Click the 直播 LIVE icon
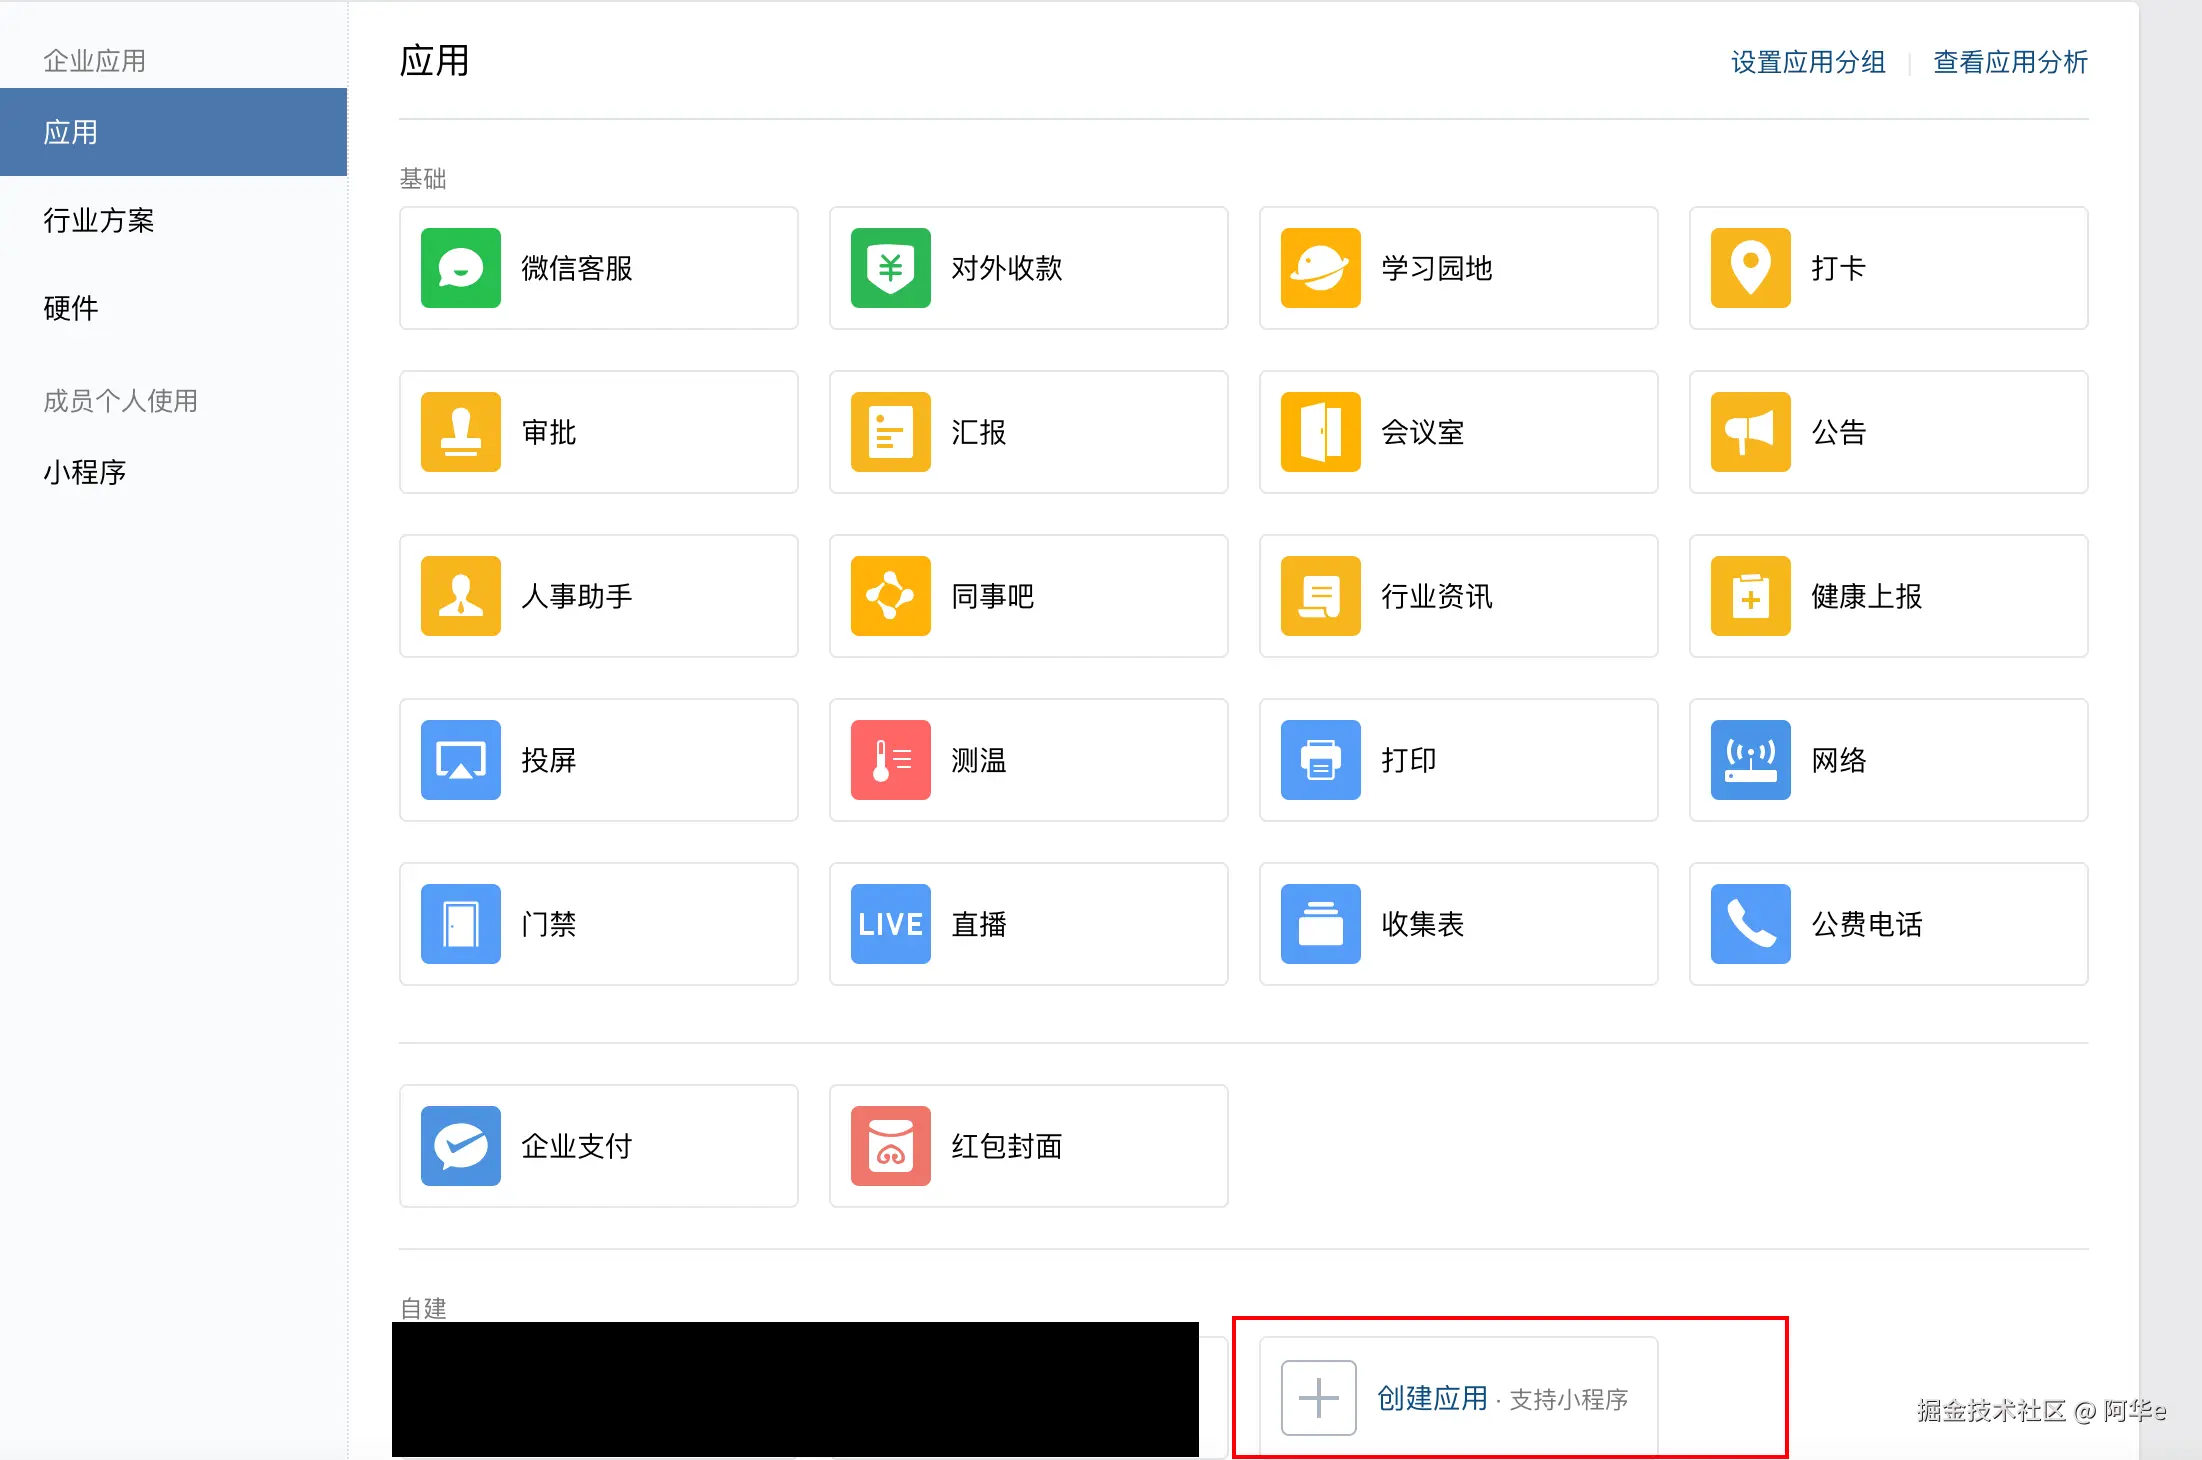The height and width of the screenshot is (1460, 2202). coord(890,924)
